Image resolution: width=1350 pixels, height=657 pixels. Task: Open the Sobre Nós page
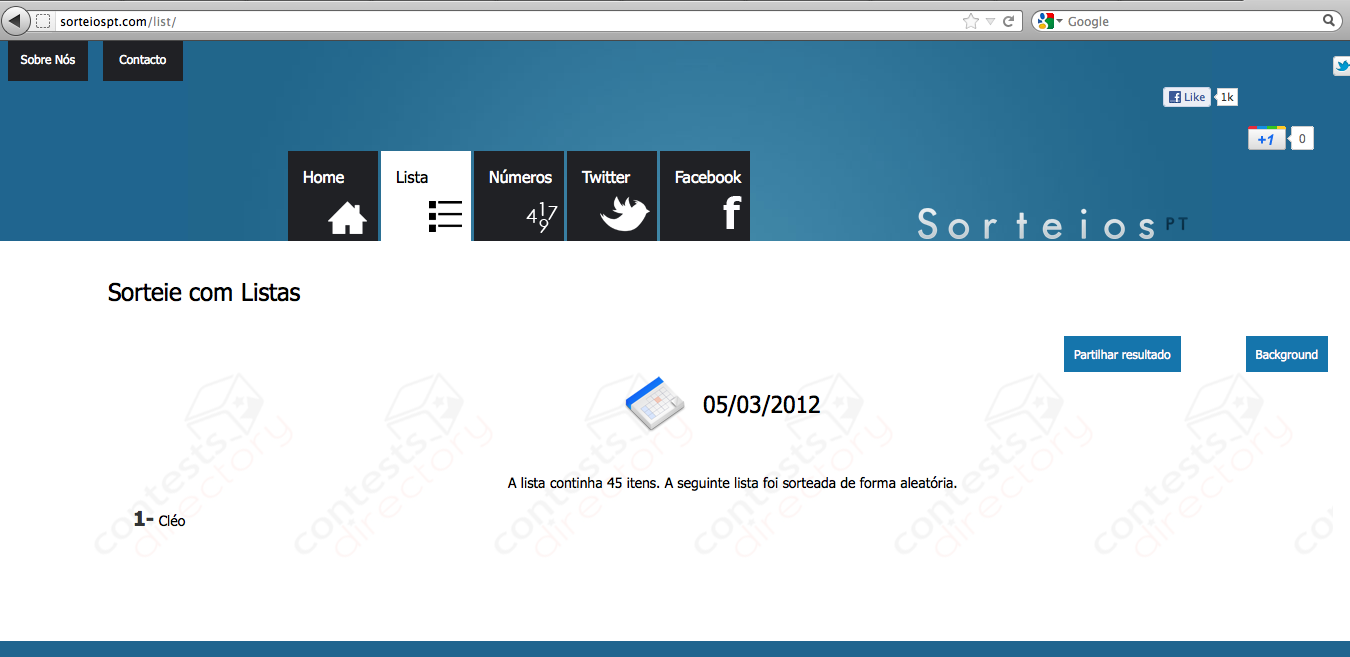(48, 60)
